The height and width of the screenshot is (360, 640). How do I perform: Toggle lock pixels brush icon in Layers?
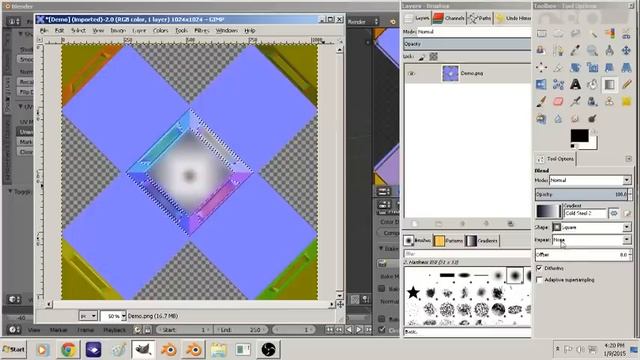tap(422, 57)
